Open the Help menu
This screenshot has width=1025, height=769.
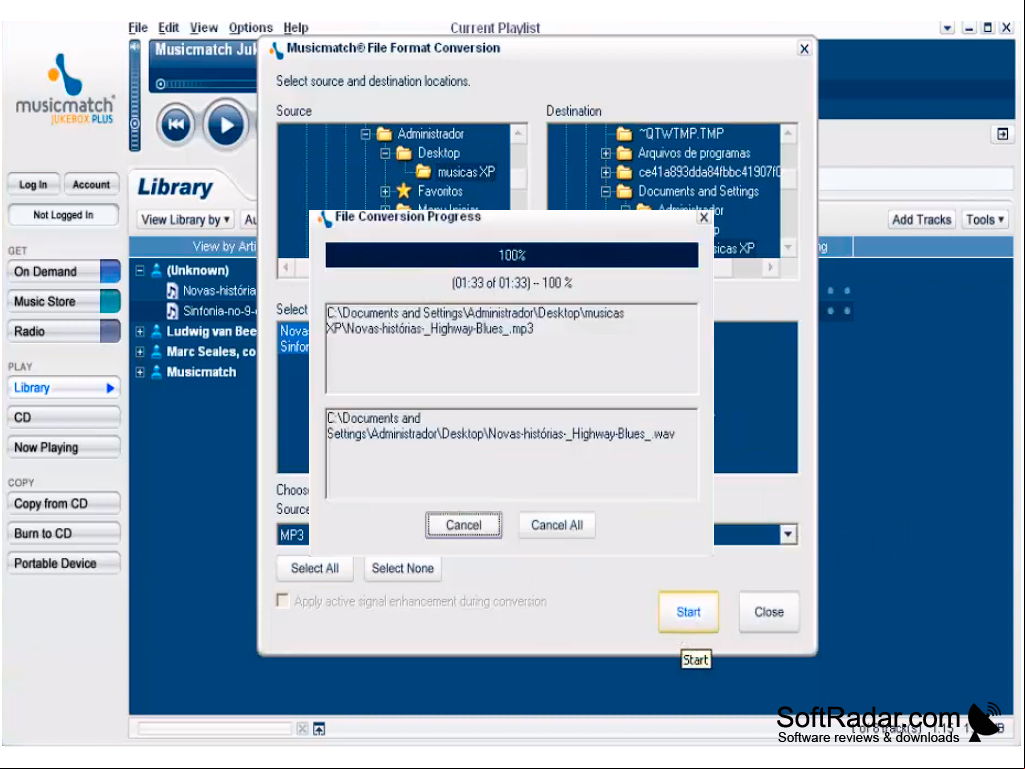click(295, 27)
